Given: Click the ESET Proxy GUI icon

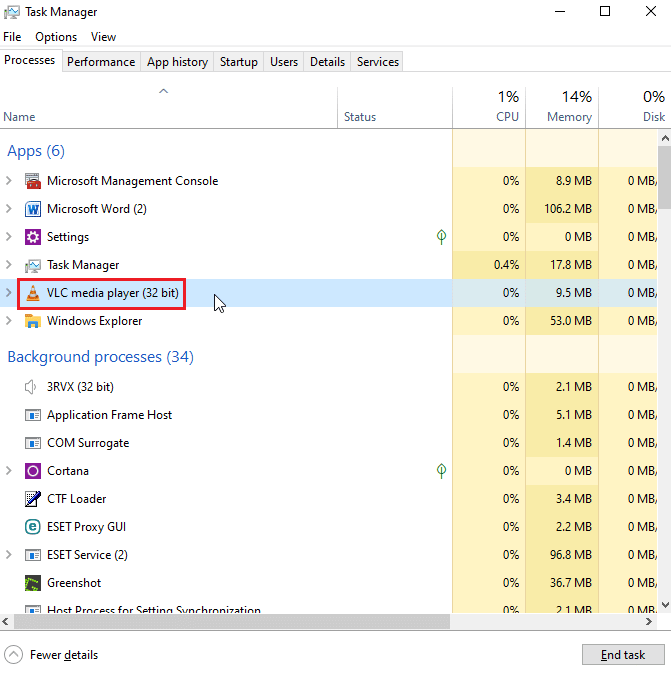Looking at the screenshot, I should 33,527.
